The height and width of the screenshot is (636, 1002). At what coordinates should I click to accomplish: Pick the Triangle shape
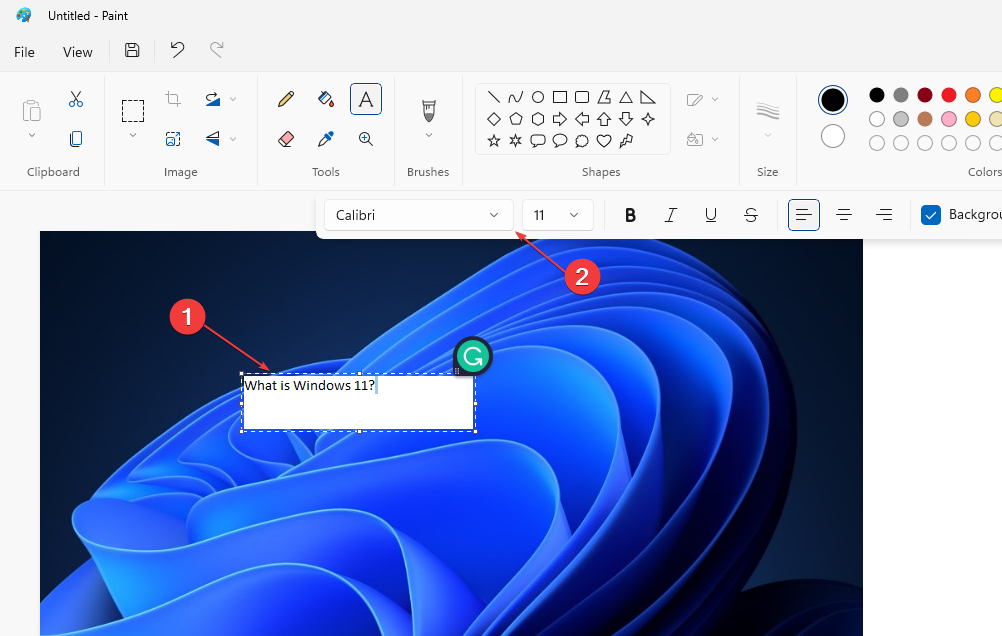626,97
